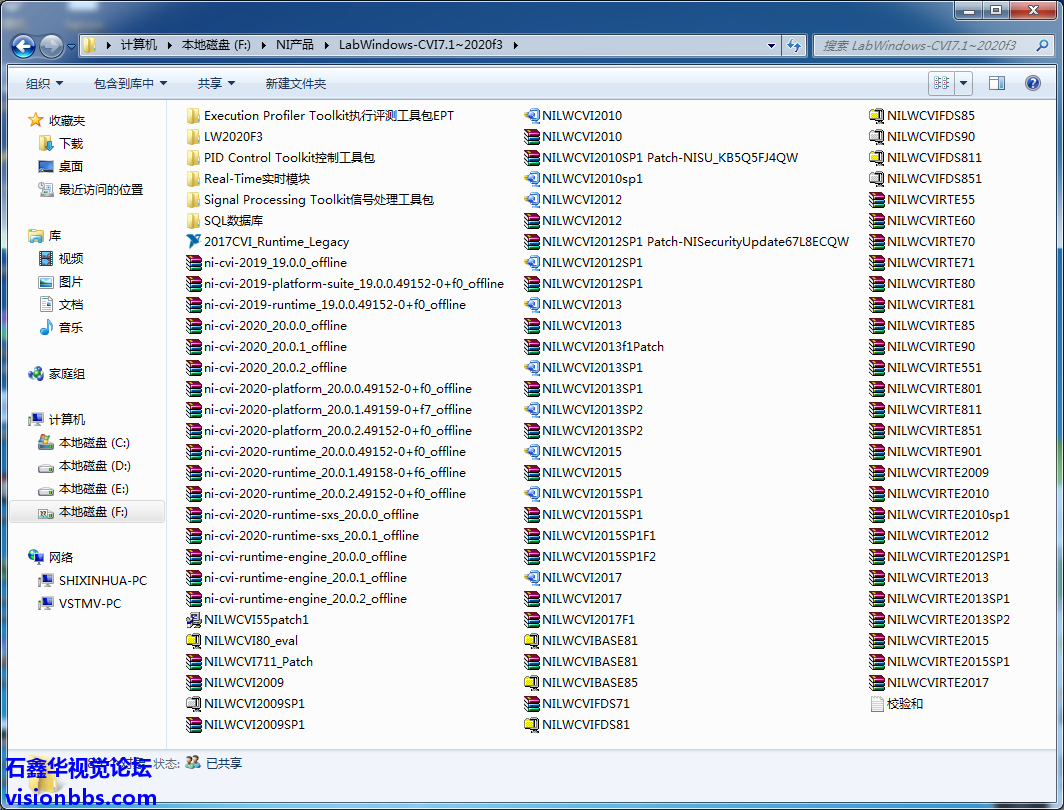1064x810 pixels.
Task: Expand the 包含到库中 dropdown
Action: (130, 84)
